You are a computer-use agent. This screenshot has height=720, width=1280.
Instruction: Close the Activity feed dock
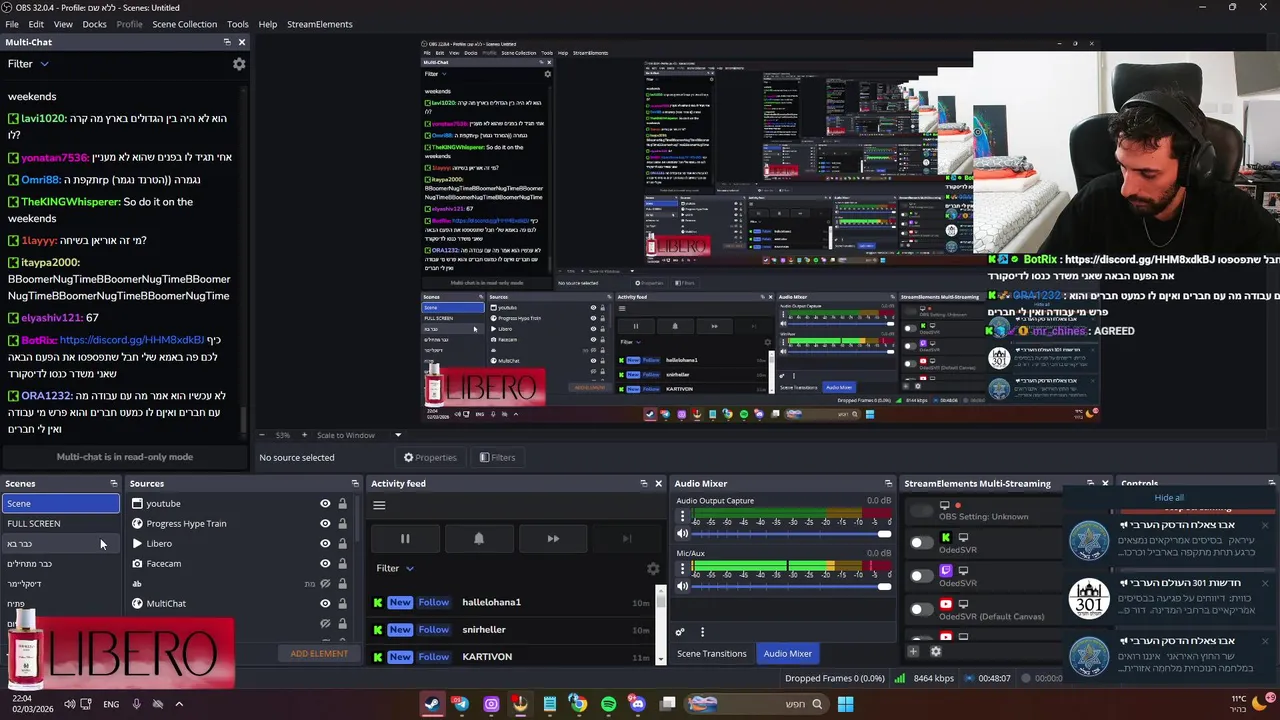click(x=658, y=483)
